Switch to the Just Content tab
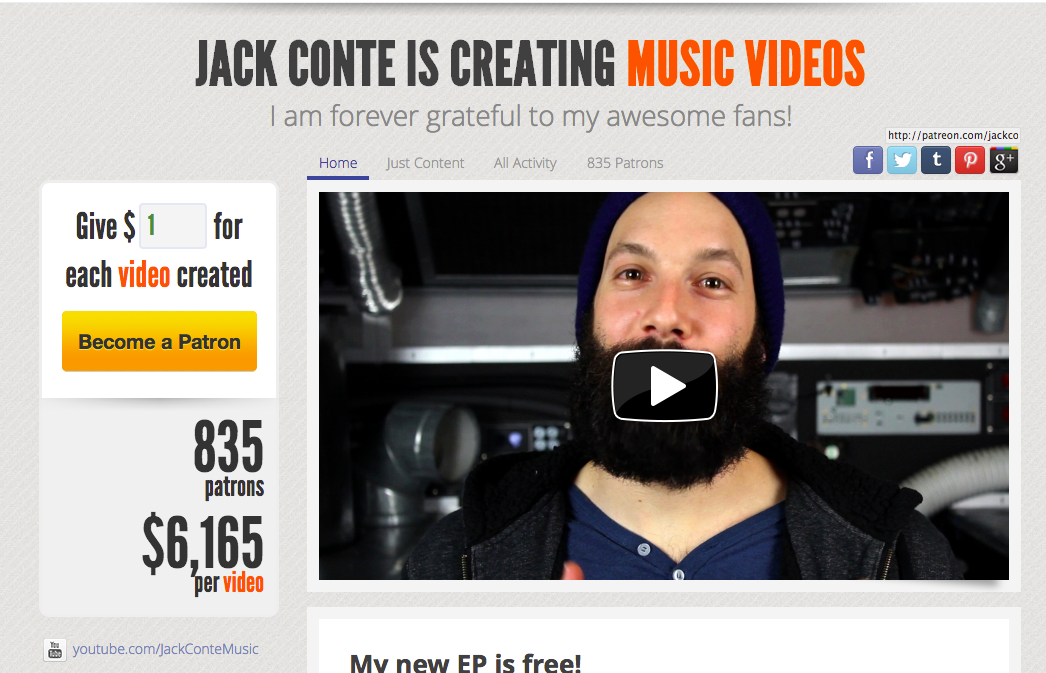 (x=425, y=163)
